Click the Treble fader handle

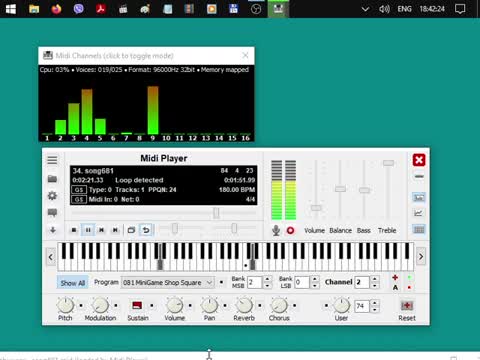pos(388,163)
